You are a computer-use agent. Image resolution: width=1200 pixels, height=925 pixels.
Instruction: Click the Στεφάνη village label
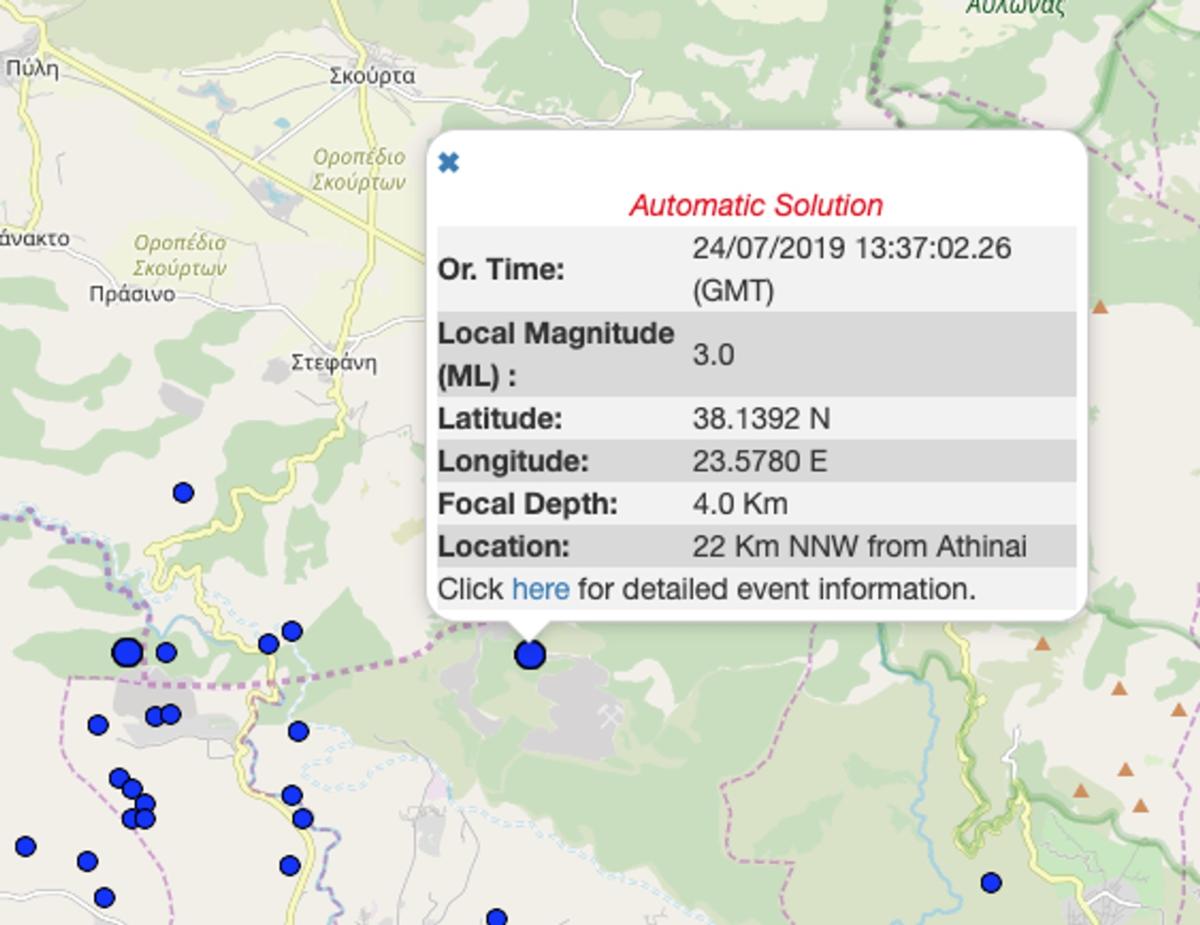(x=334, y=362)
